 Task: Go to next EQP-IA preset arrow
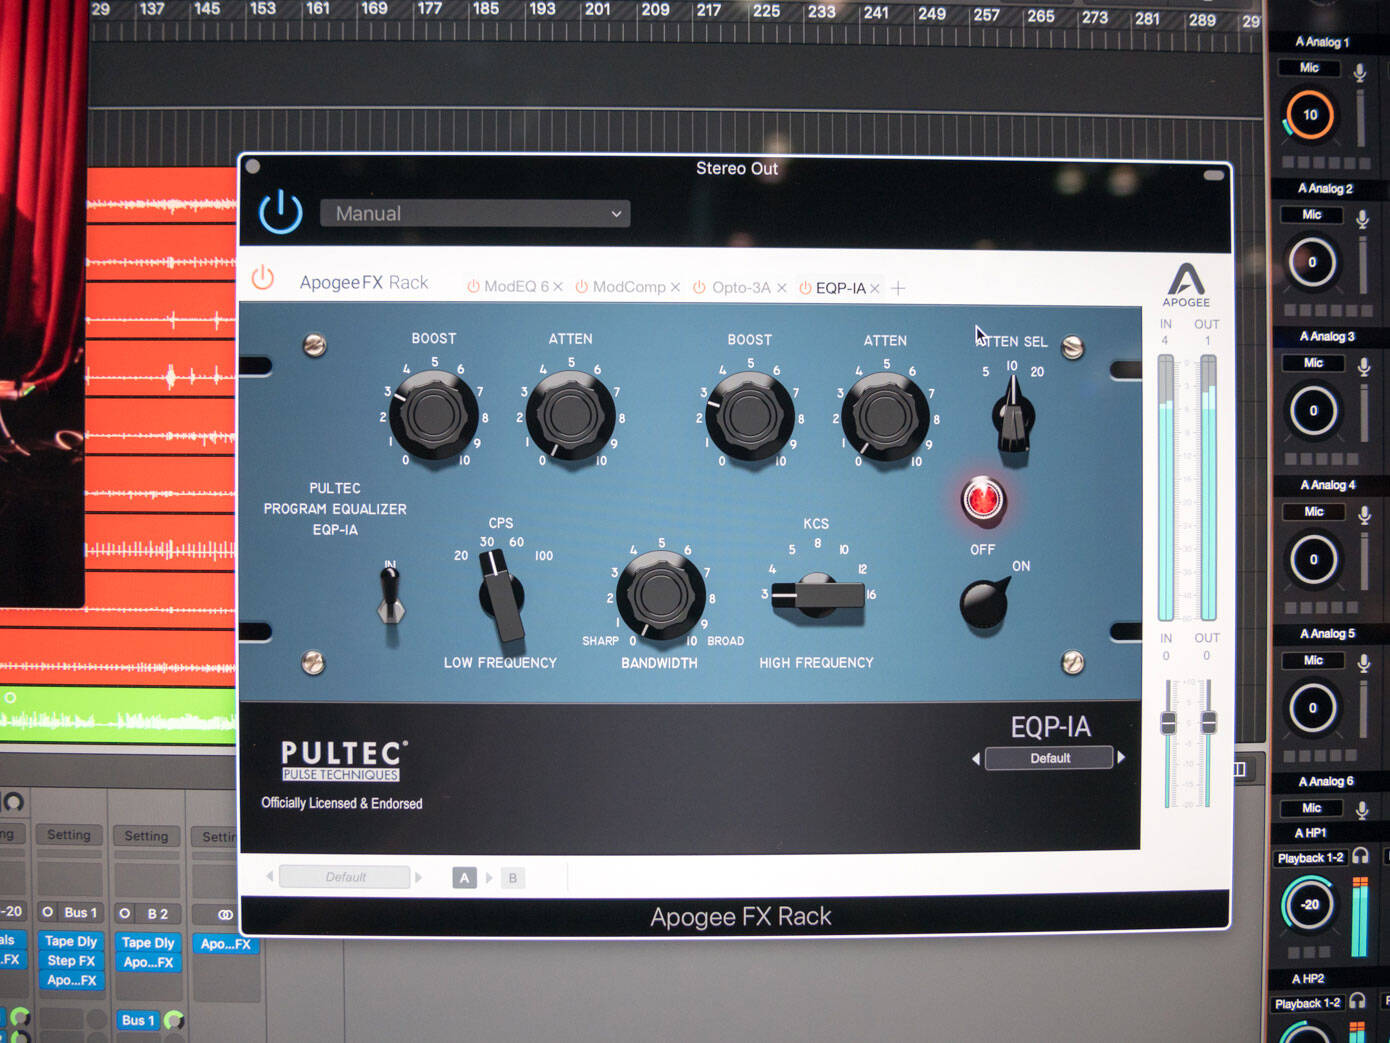[x=1122, y=758]
